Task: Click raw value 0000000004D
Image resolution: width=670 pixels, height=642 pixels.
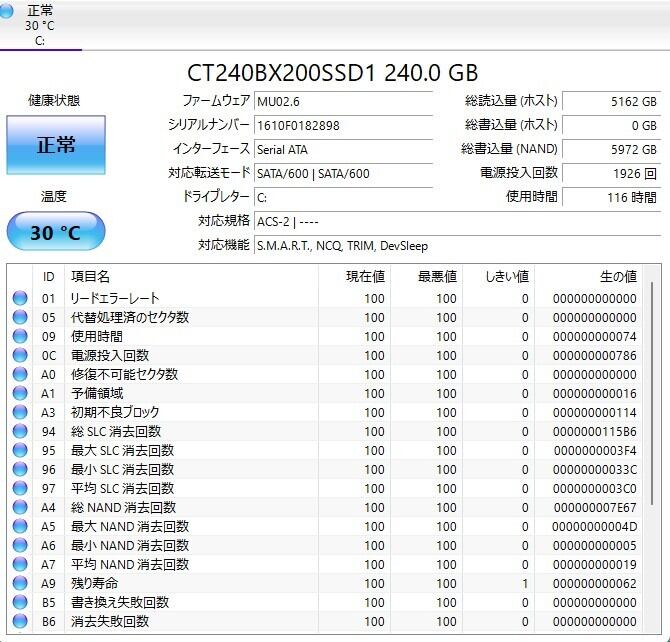Action: point(594,527)
